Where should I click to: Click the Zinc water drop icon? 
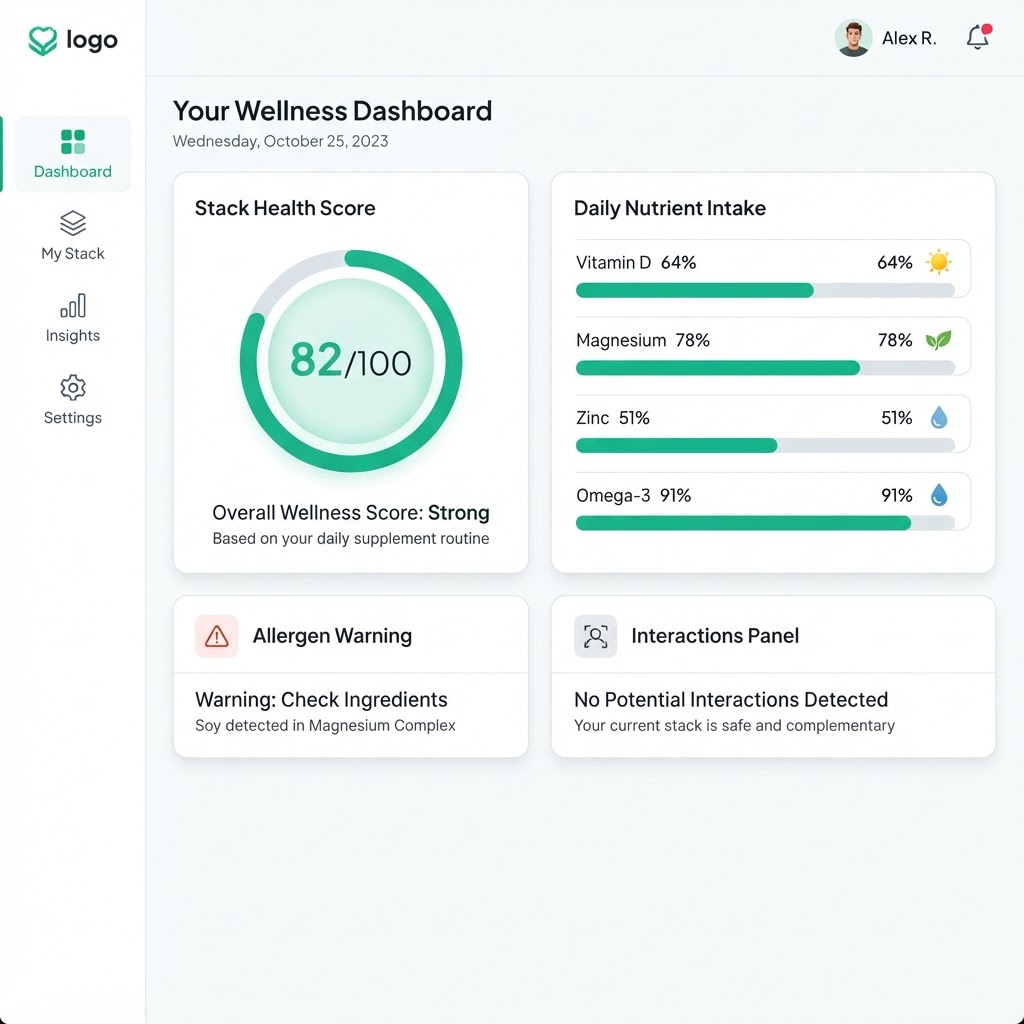[939, 417]
